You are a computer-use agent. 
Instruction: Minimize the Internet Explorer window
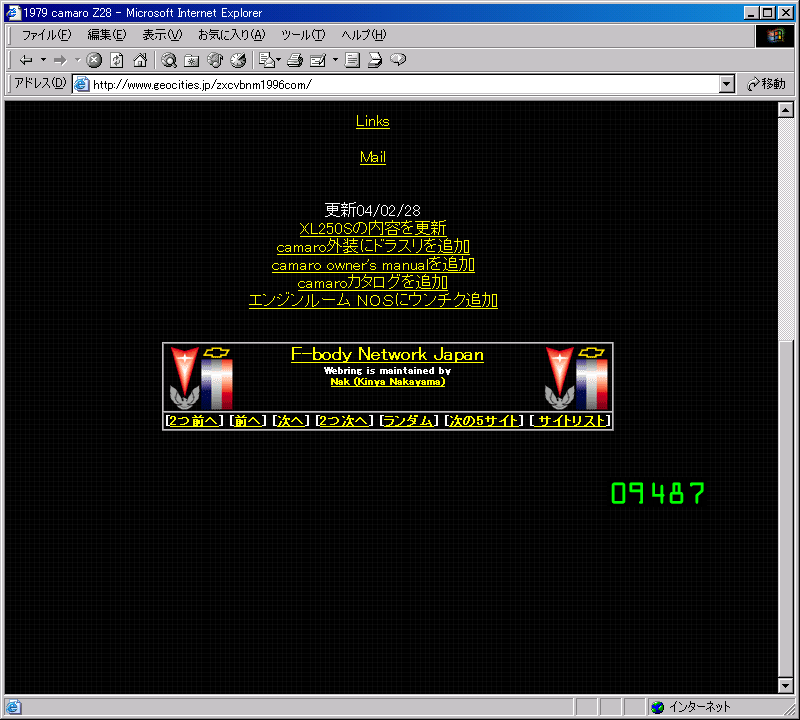pos(751,13)
